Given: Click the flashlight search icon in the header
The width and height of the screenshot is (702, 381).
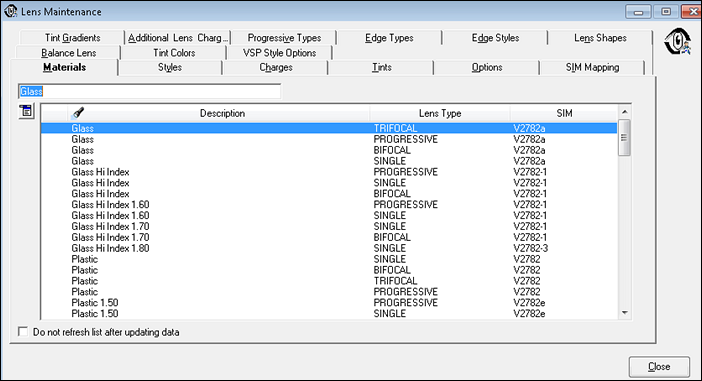Looking at the screenshot, I should (x=78, y=113).
